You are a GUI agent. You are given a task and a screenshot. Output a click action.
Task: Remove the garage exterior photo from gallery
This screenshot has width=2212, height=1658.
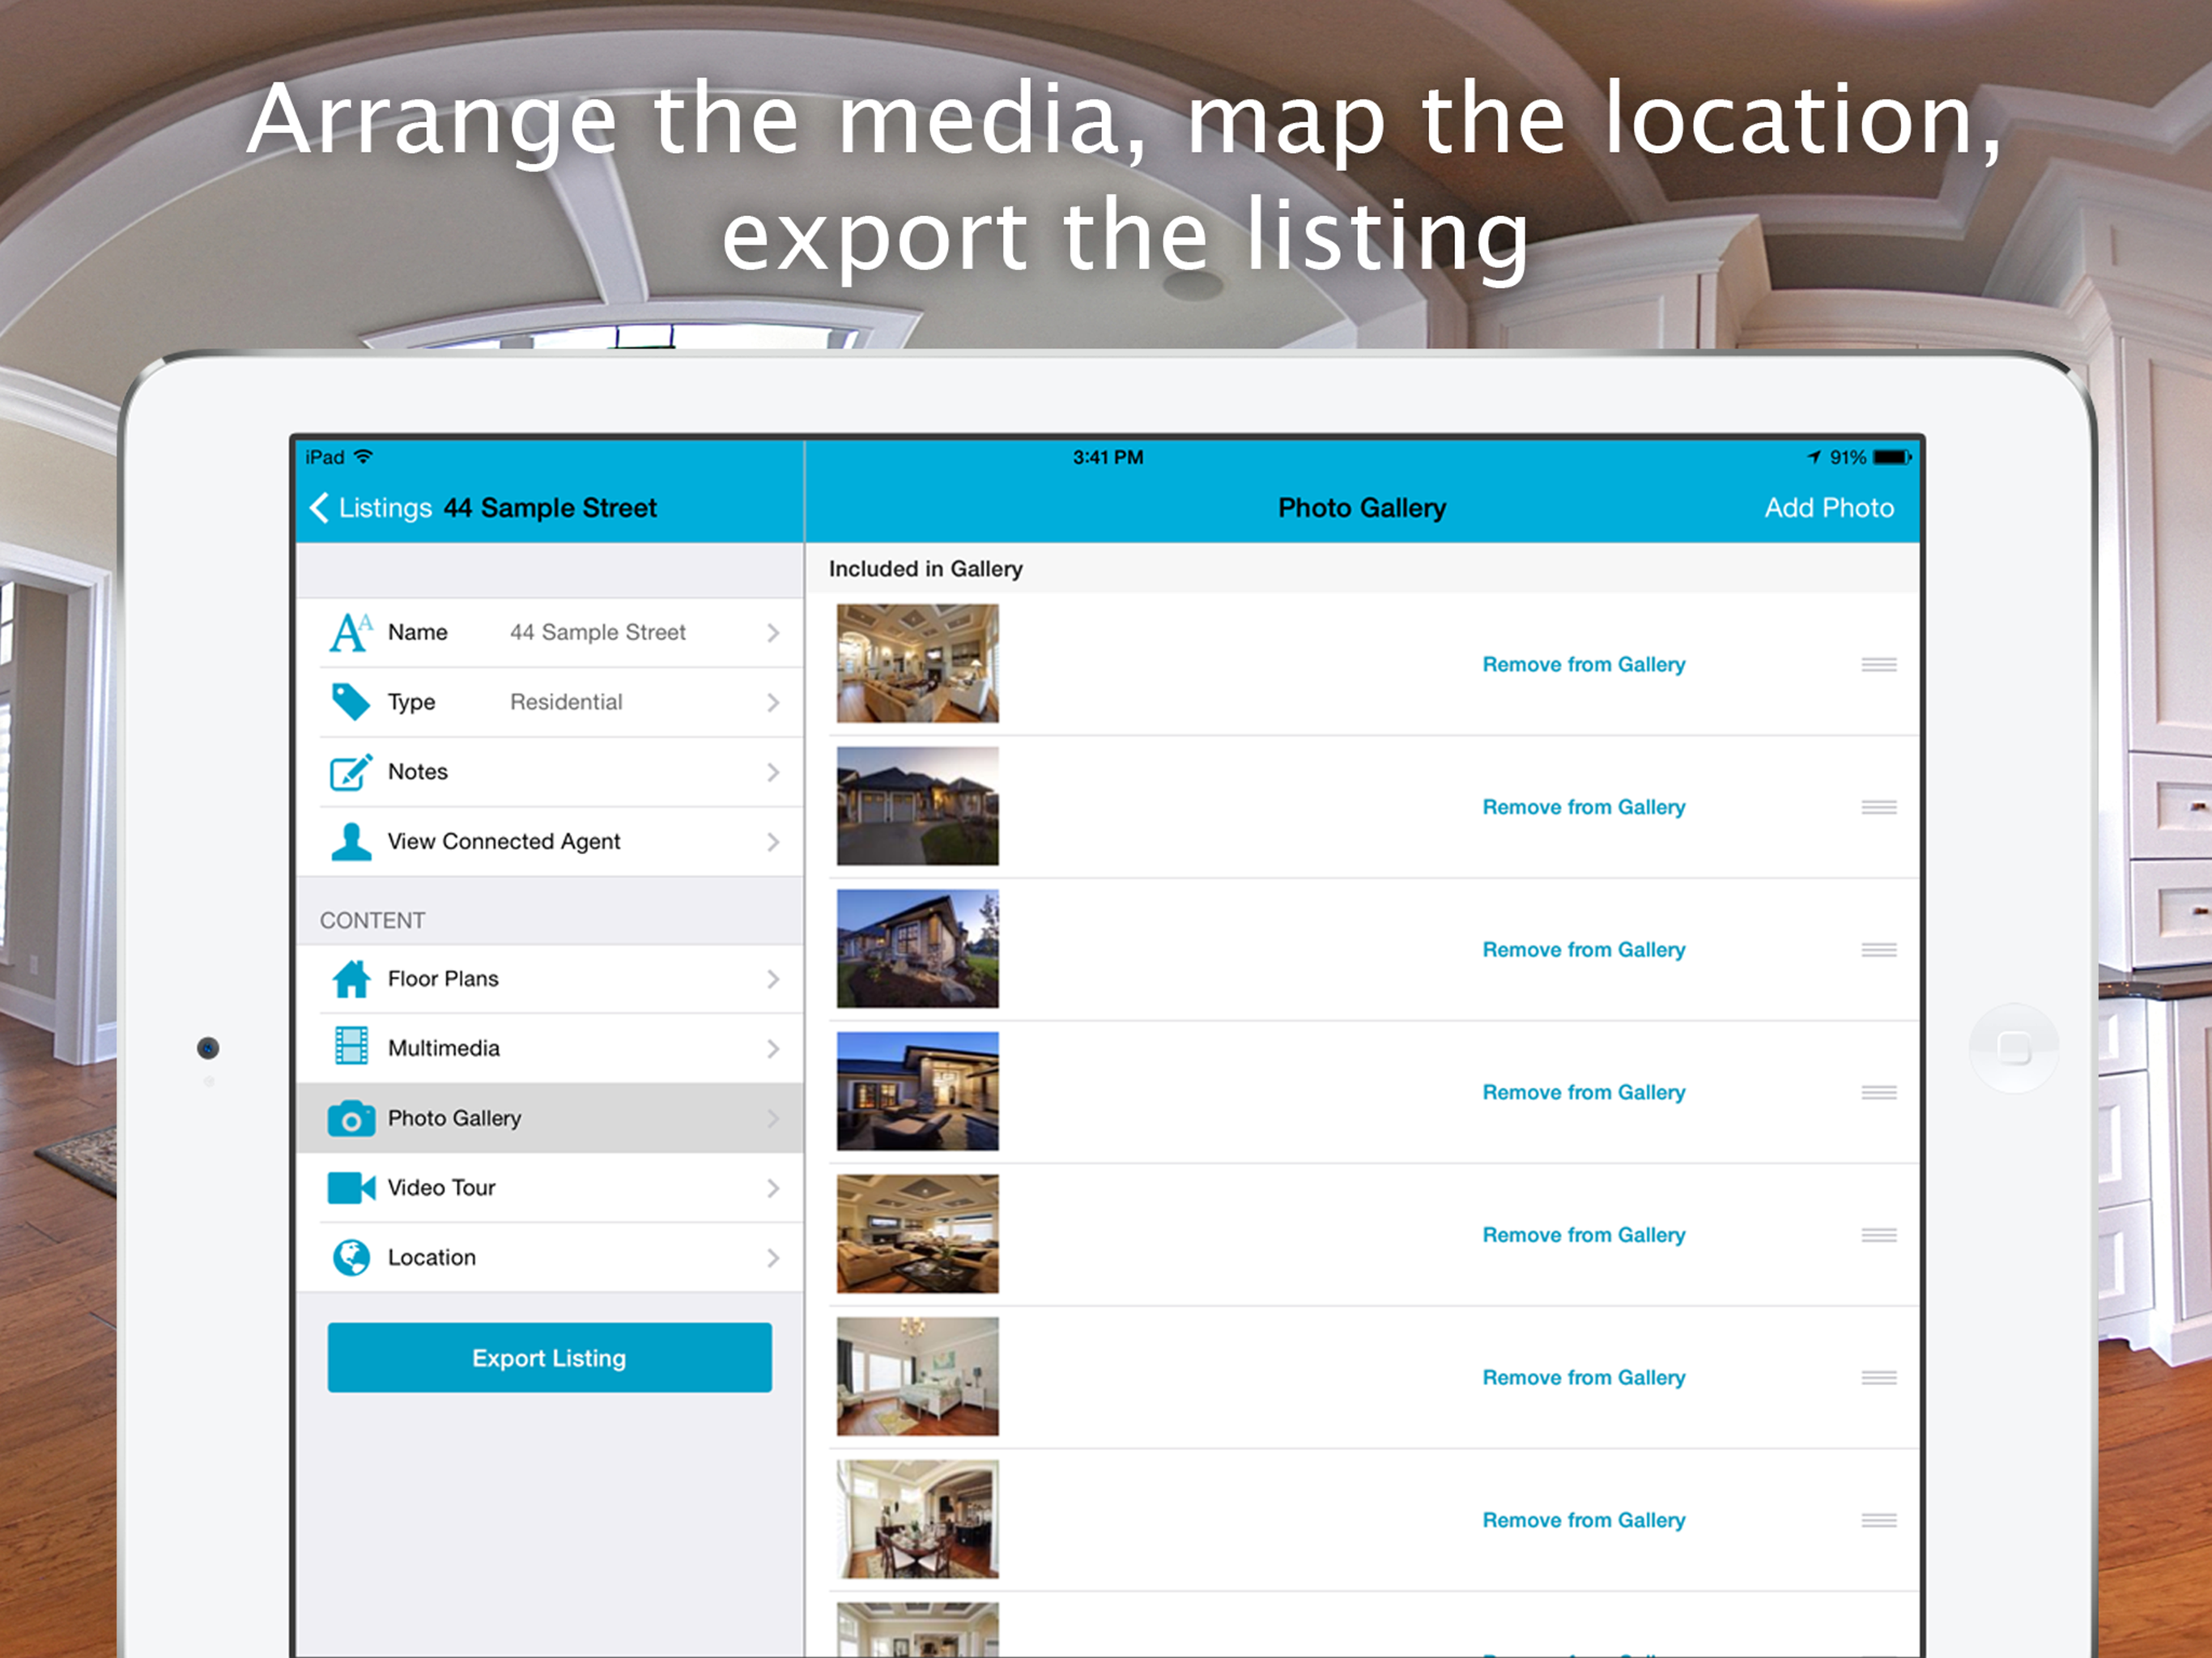click(1584, 807)
